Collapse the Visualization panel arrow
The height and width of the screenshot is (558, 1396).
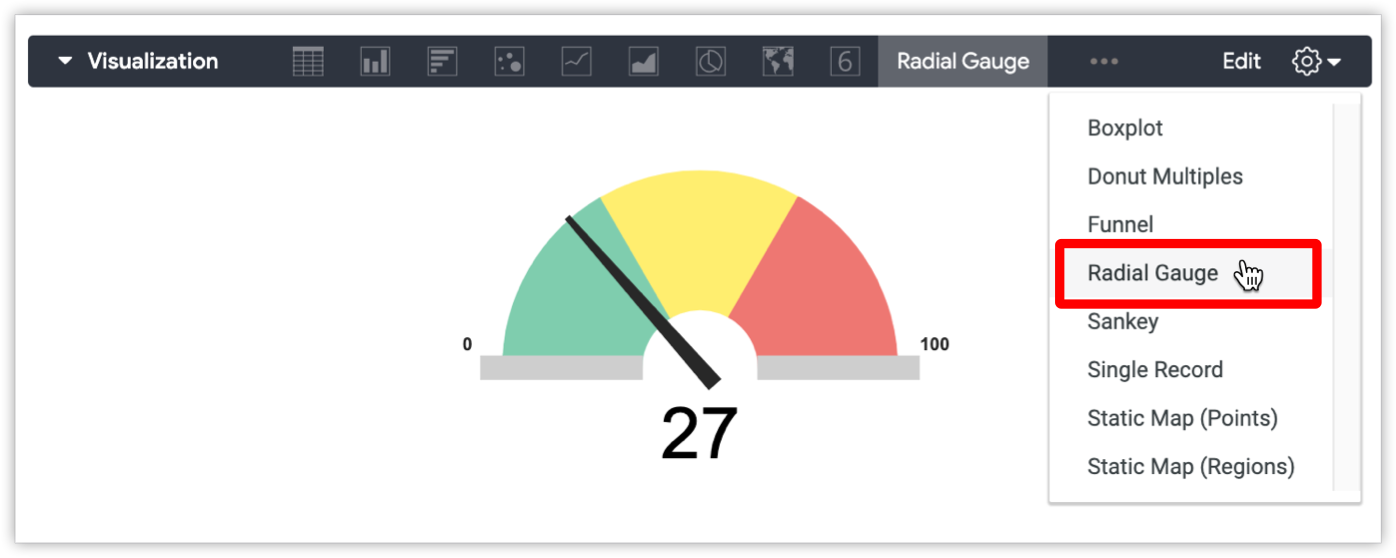[65, 61]
